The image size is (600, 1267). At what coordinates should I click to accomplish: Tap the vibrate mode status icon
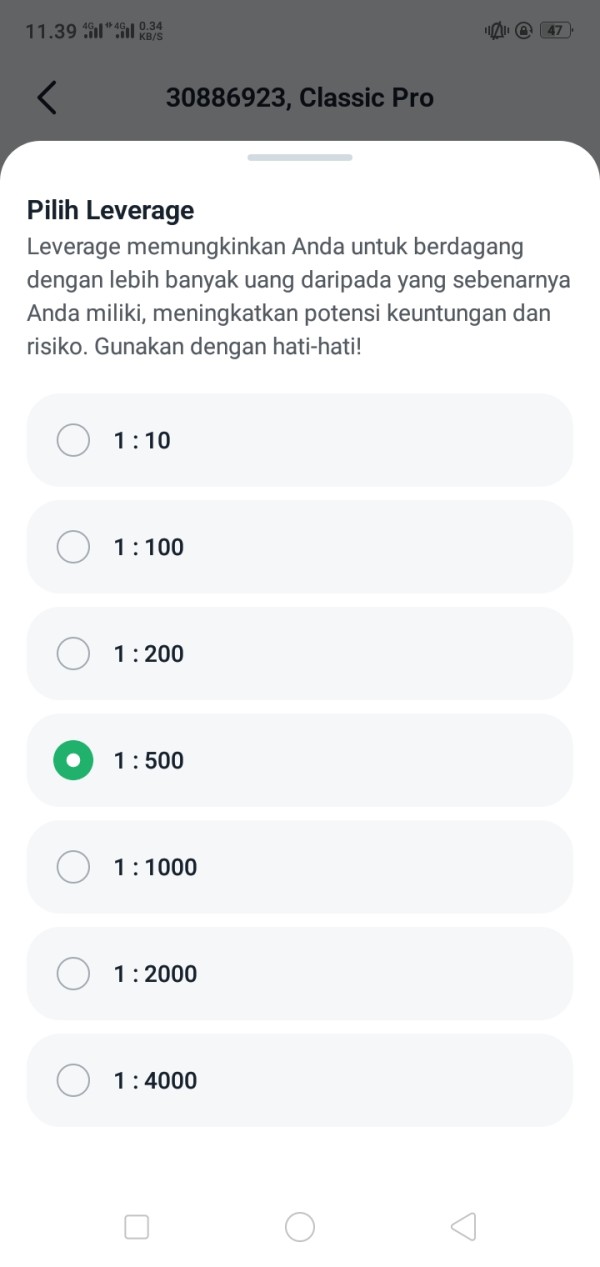496,31
